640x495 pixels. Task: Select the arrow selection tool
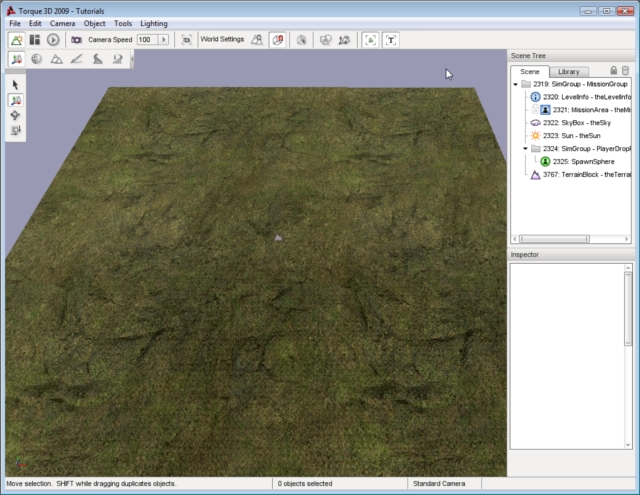pyautogui.click(x=16, y=85)
